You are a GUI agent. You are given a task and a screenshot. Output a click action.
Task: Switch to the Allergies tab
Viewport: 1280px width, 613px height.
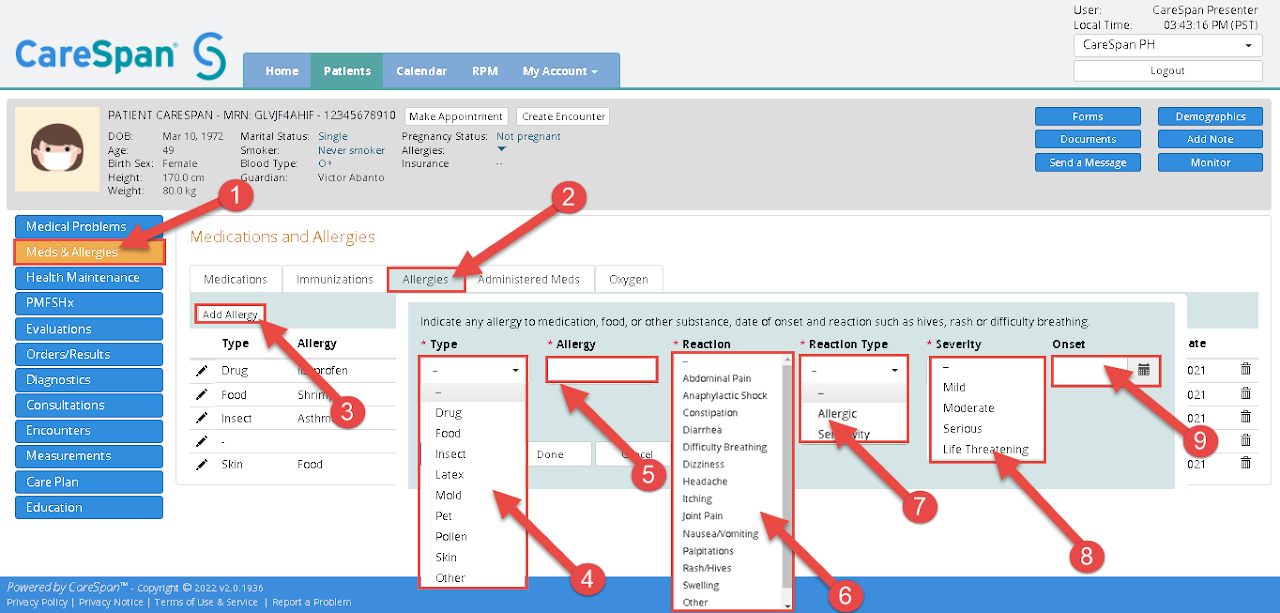click(426, 279)
